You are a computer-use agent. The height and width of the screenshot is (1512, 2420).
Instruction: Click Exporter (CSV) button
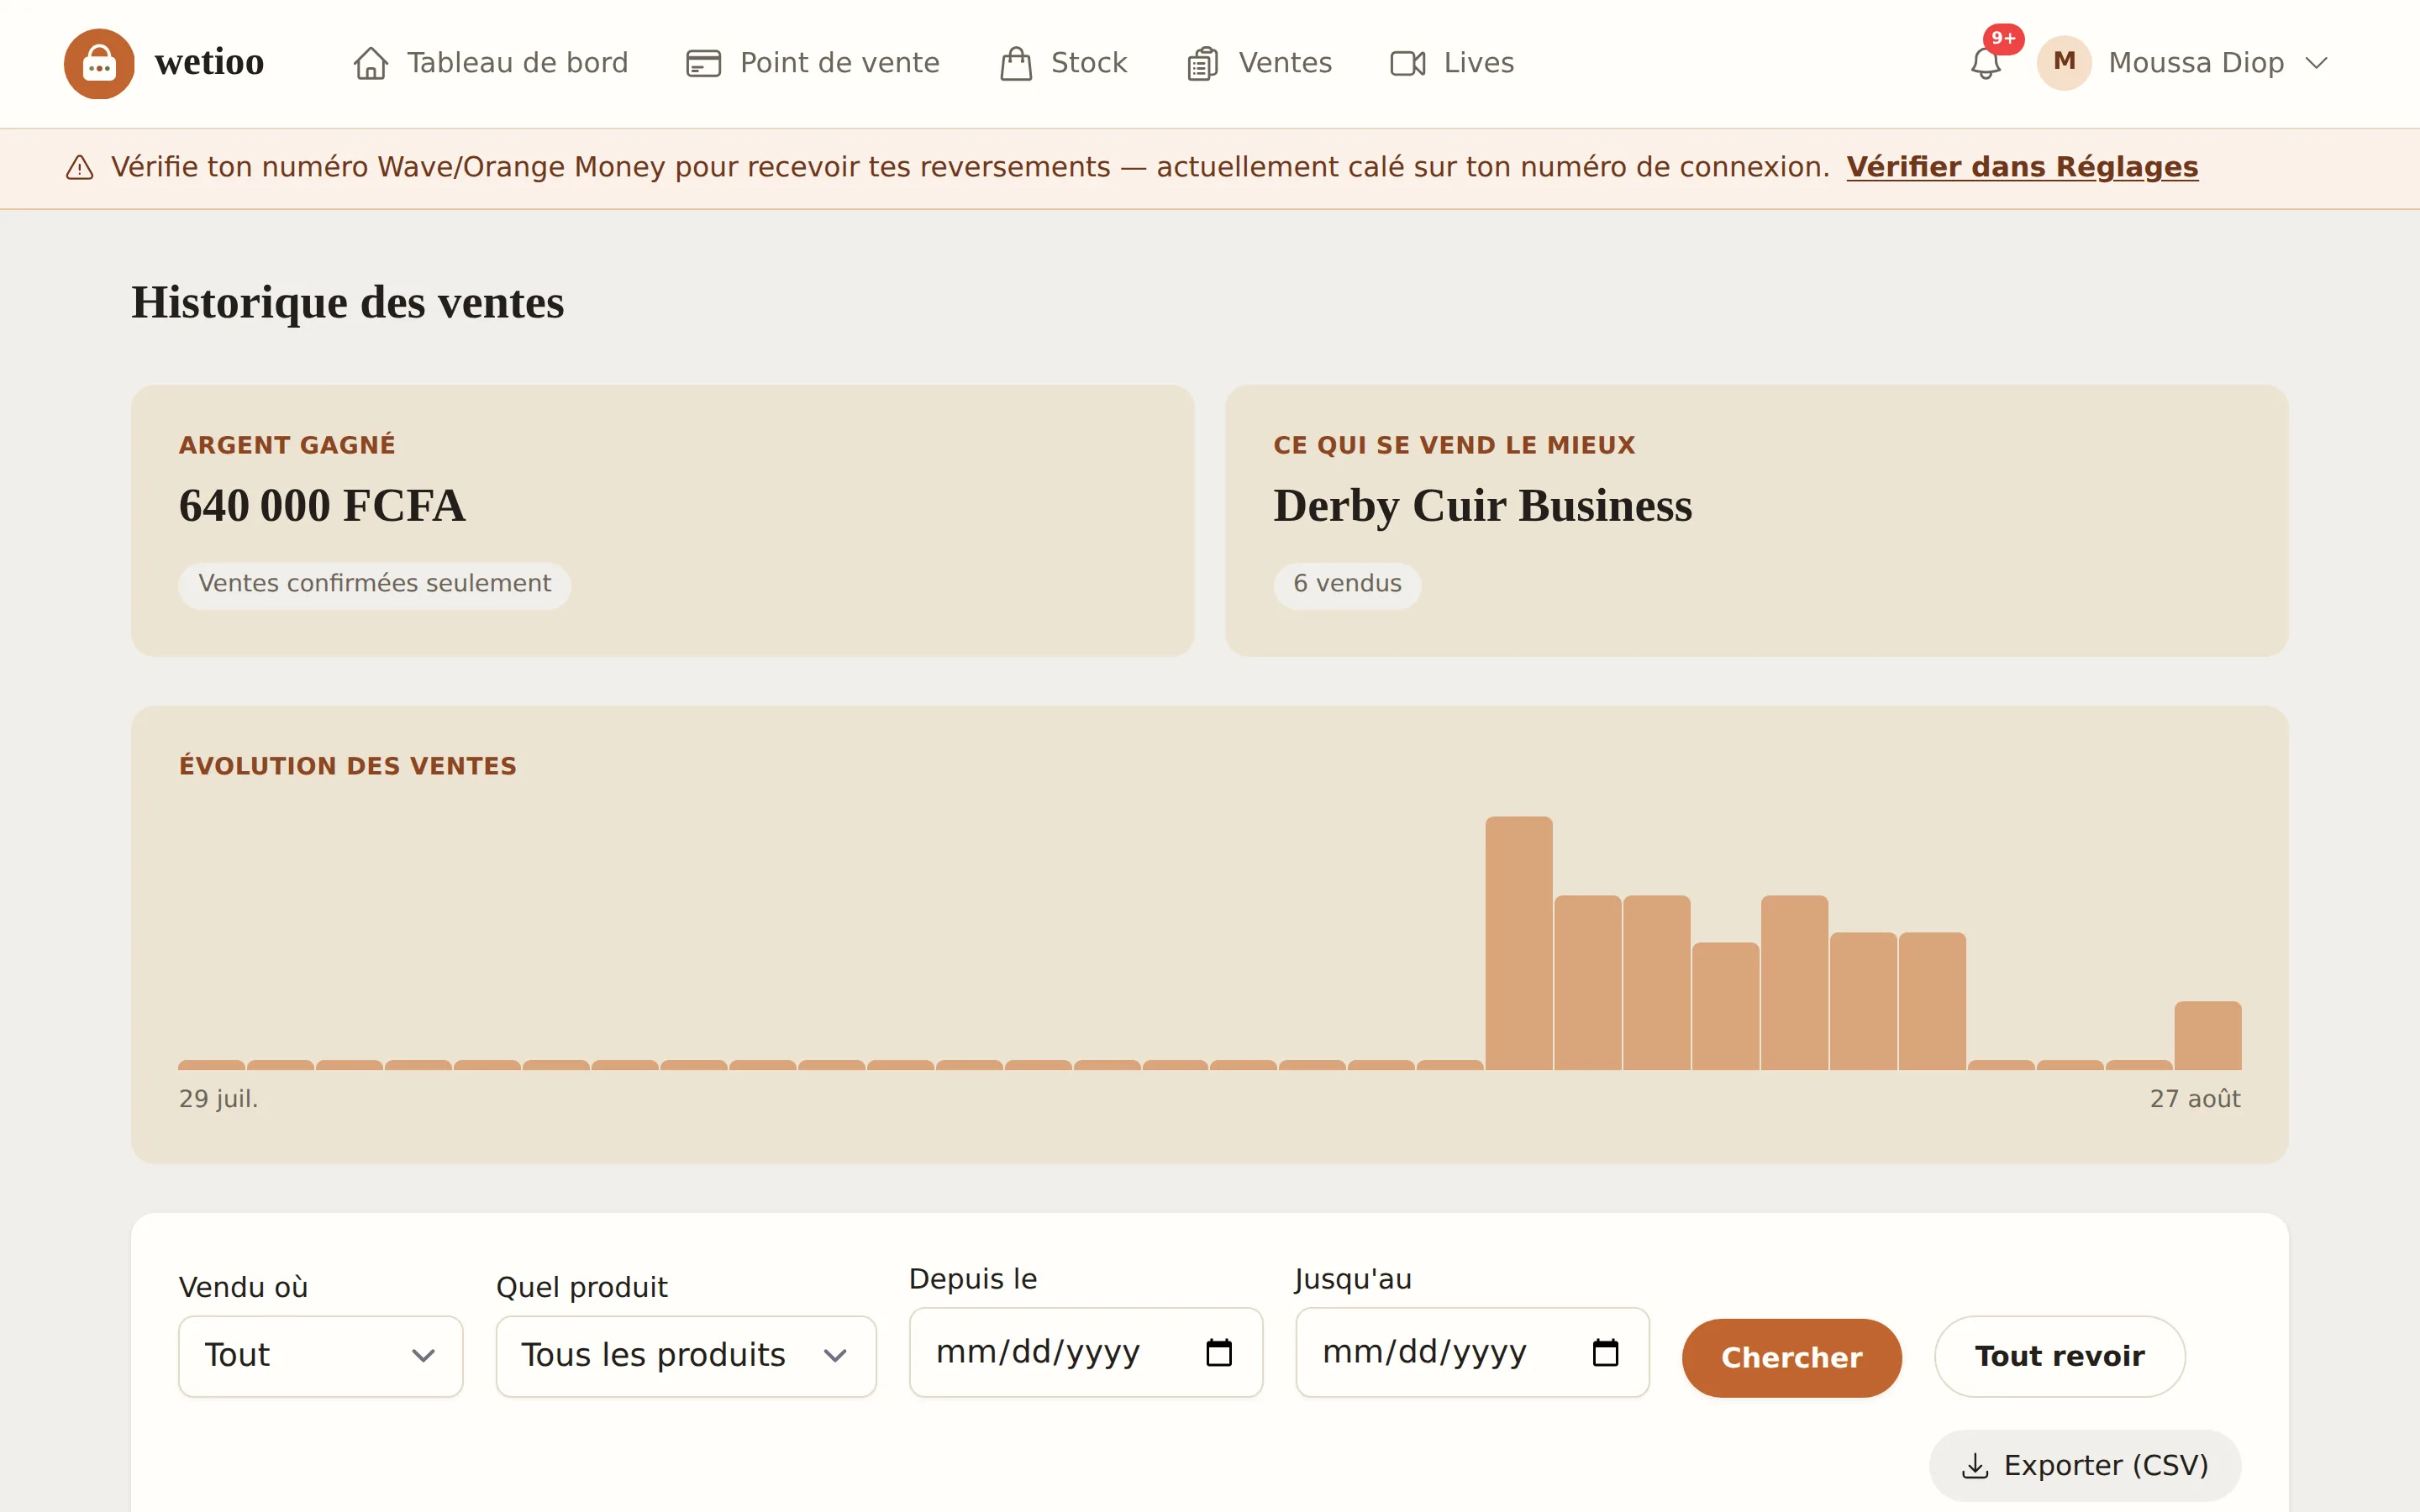pos(2085,1466)
